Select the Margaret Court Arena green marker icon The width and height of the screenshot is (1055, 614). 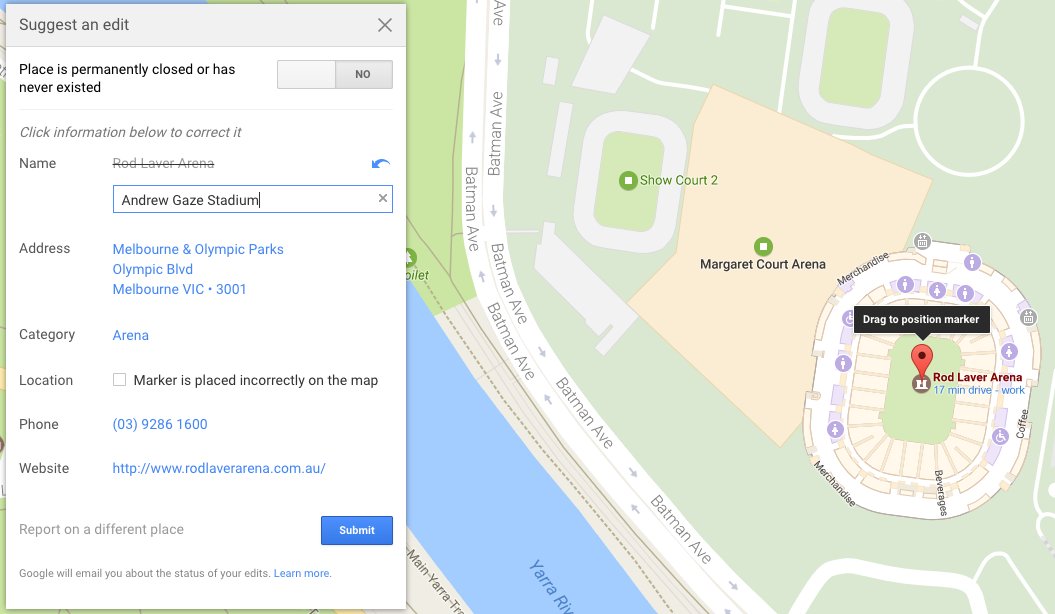(763, 246)
